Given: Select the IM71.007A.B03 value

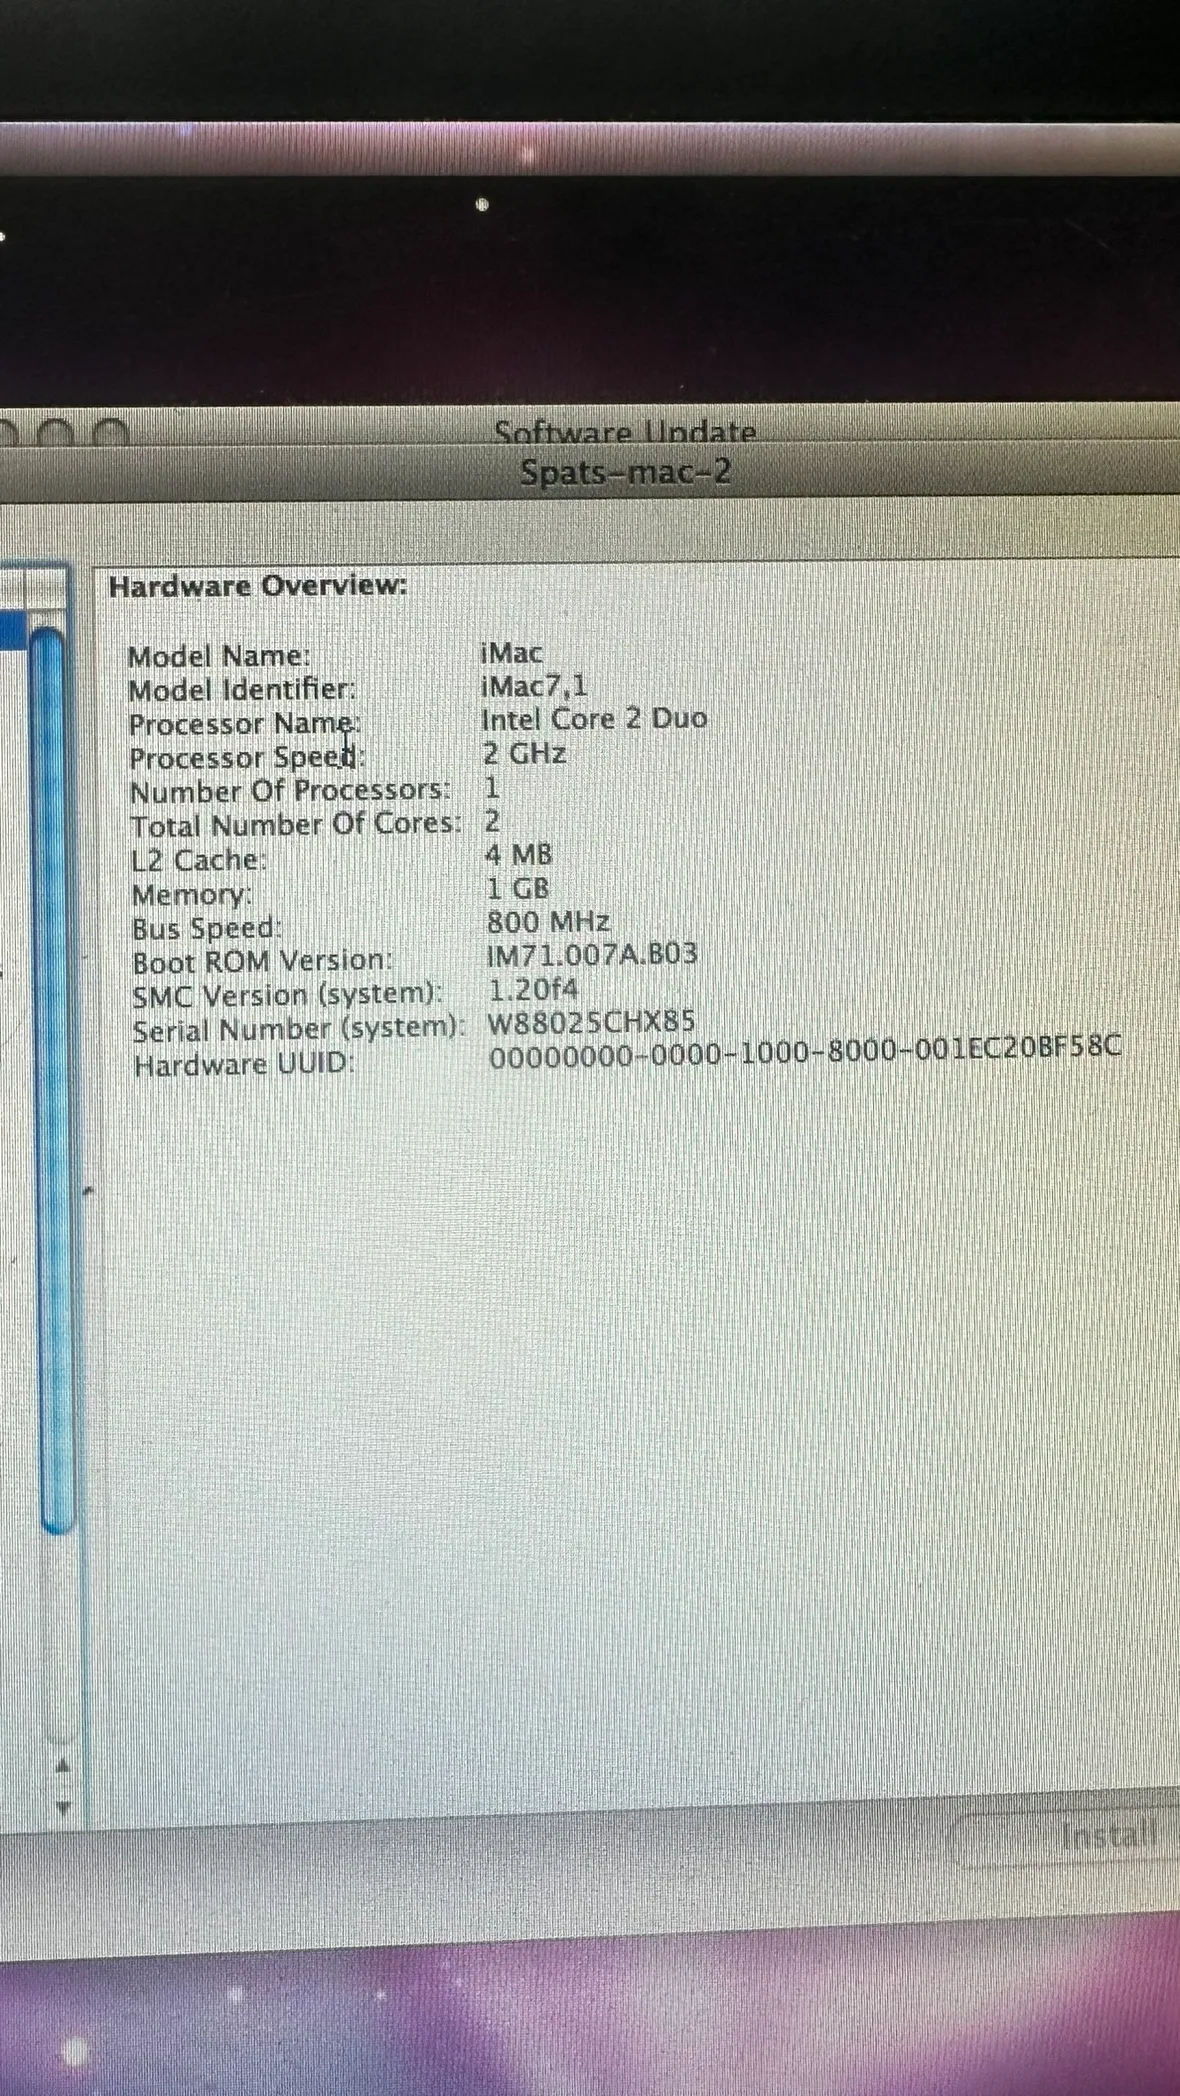Looking at the screenshot, I should point(592,954).
